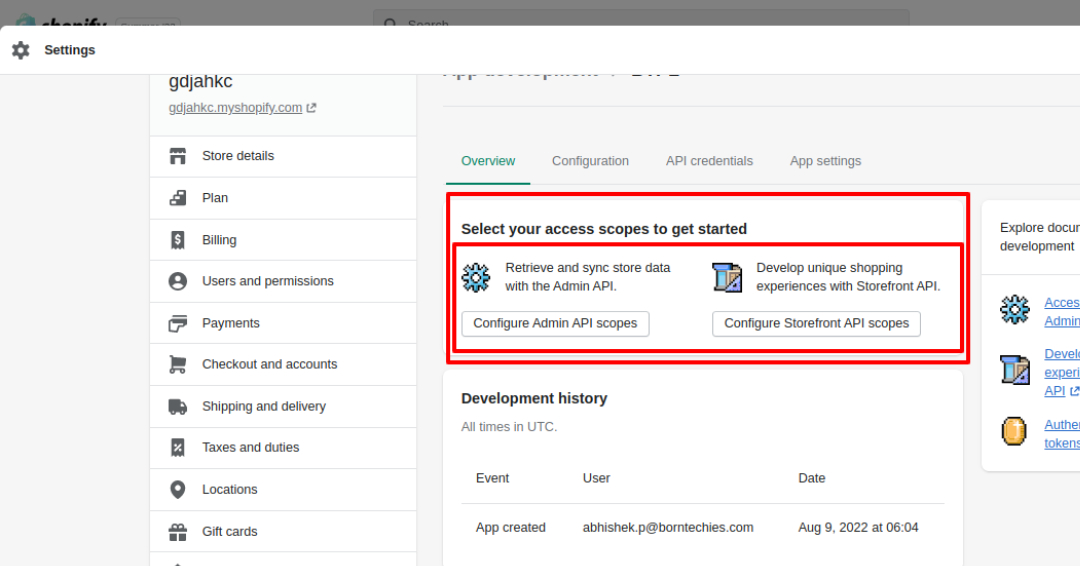Screen dimensions: 1080x566
Task: Click the All times in UTC note
Action: tap(509, 427)
